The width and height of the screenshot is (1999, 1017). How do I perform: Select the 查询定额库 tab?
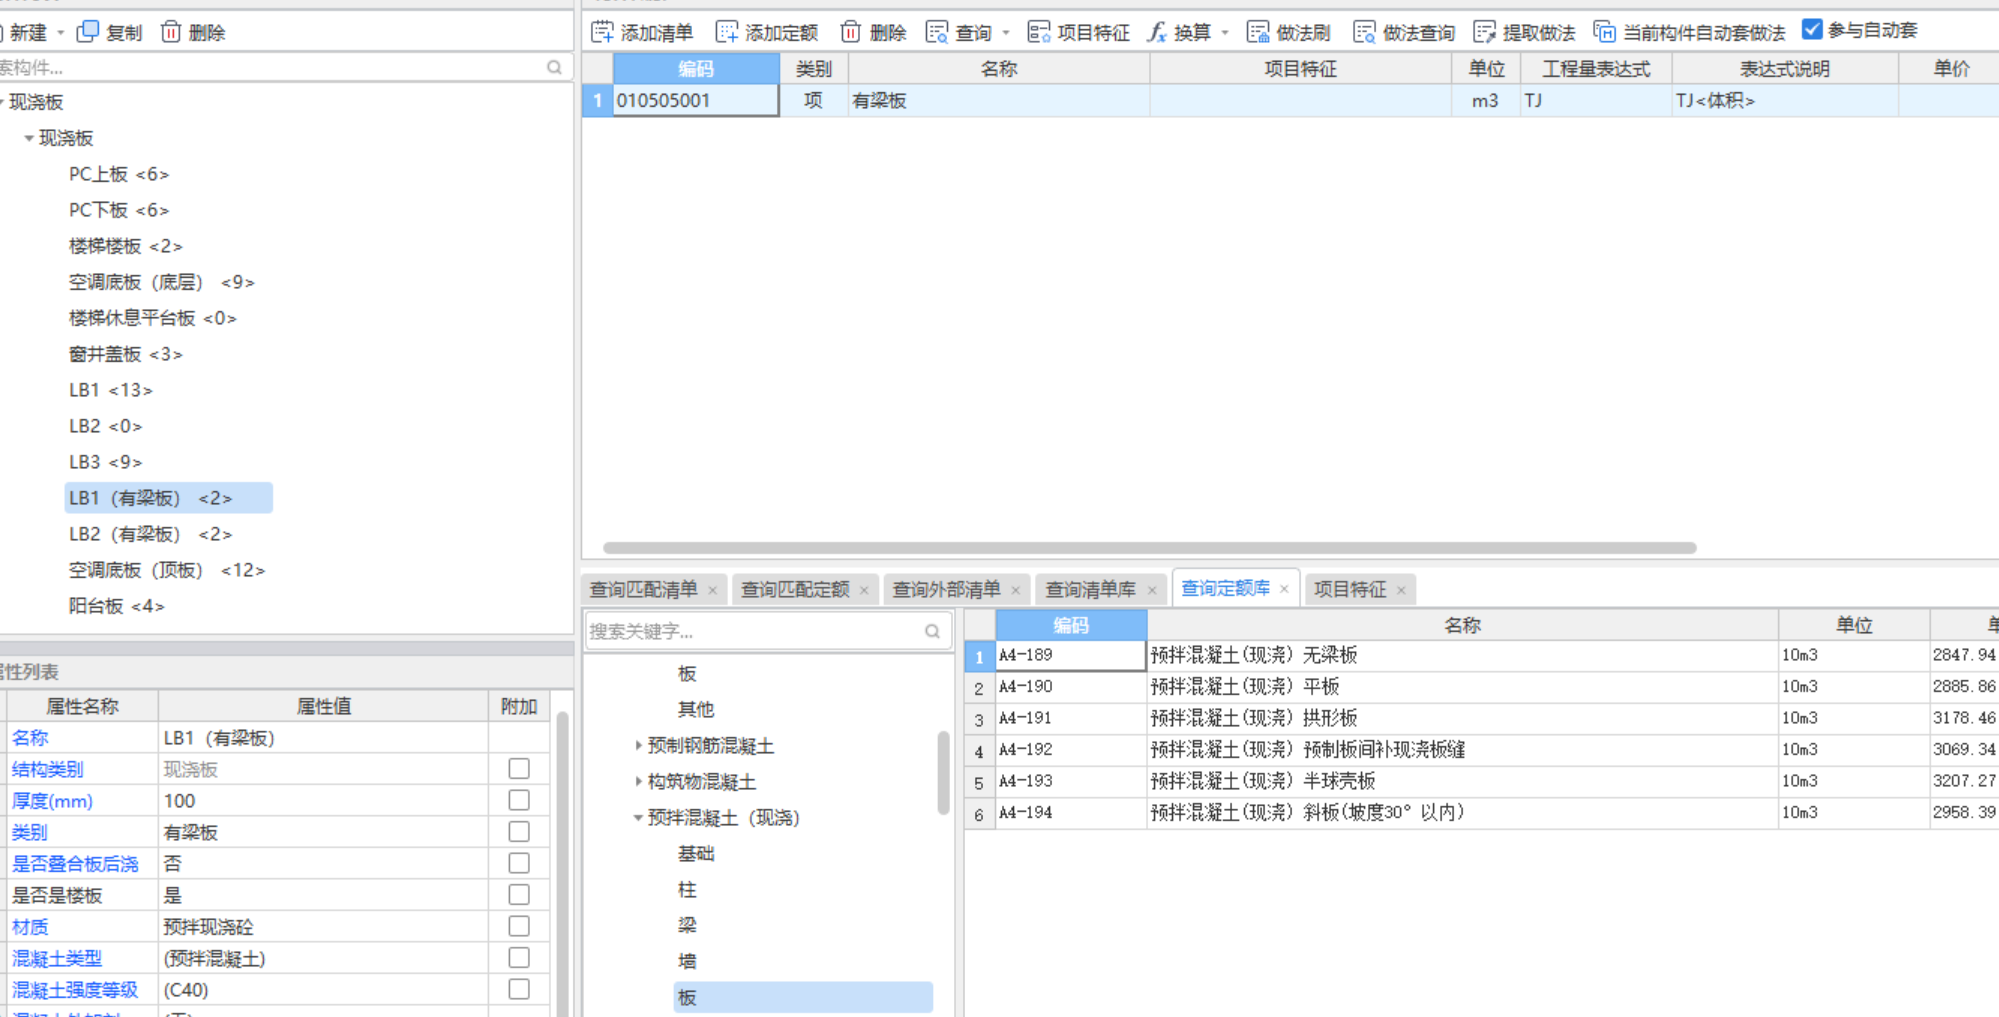[1225, 588]
